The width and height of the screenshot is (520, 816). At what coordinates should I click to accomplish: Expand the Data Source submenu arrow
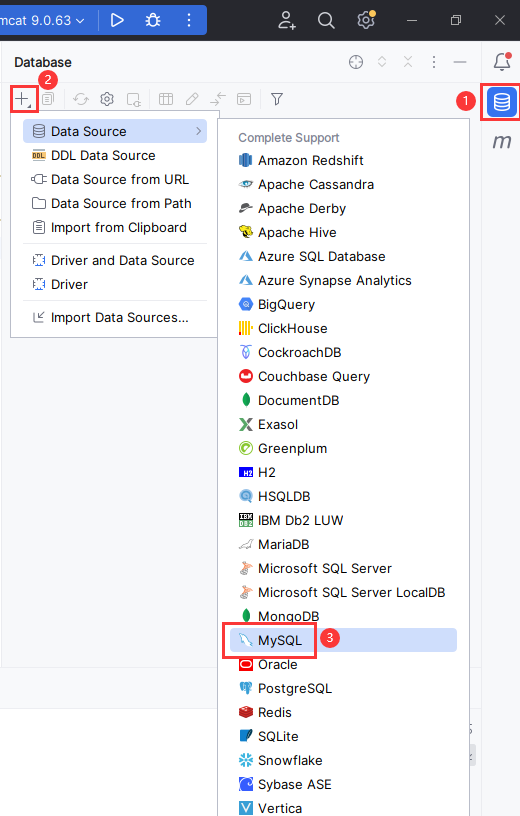pyautogui.click(x=198, y=131)
